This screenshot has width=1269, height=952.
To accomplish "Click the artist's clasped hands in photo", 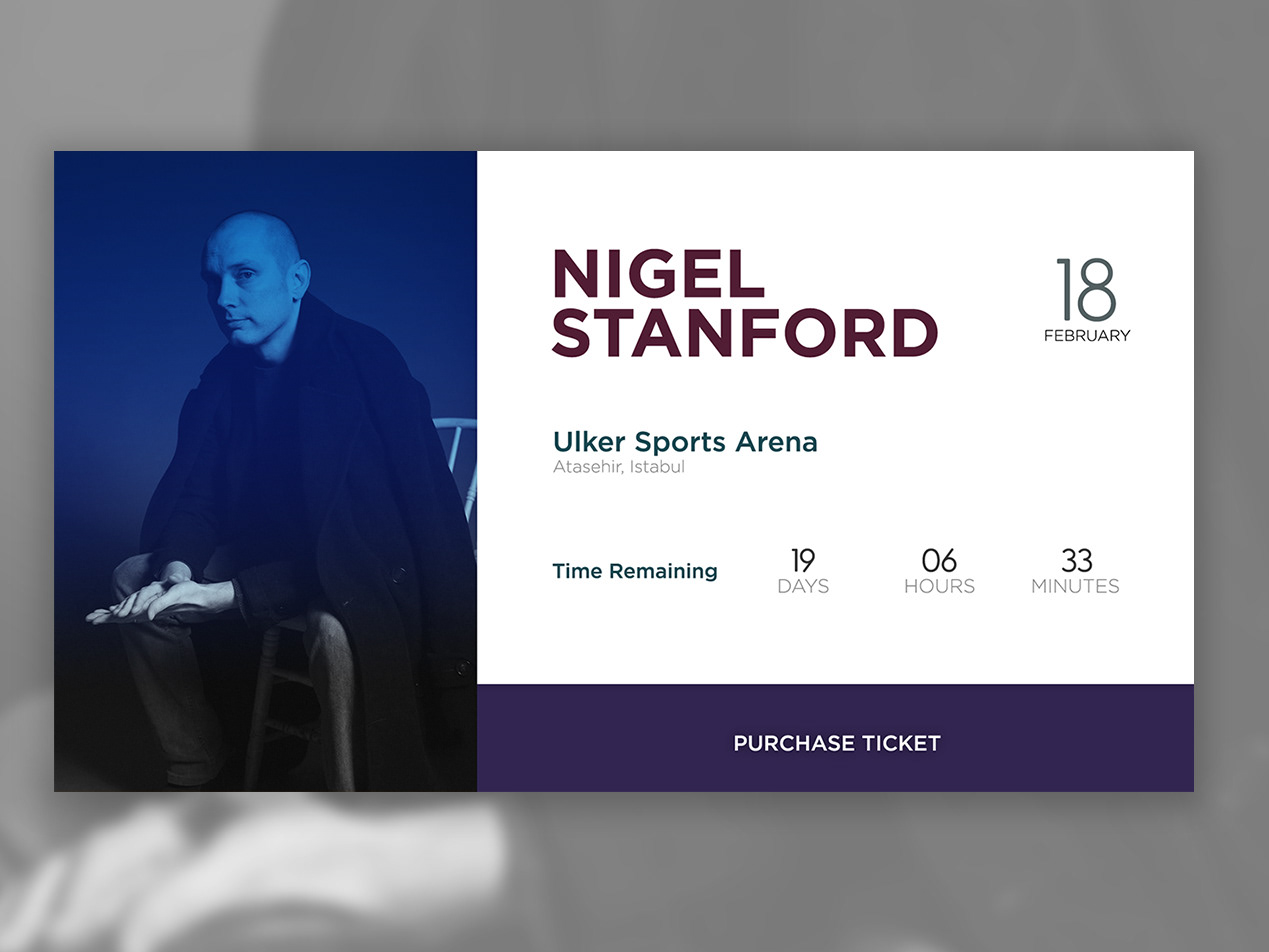I will (160, 598).
